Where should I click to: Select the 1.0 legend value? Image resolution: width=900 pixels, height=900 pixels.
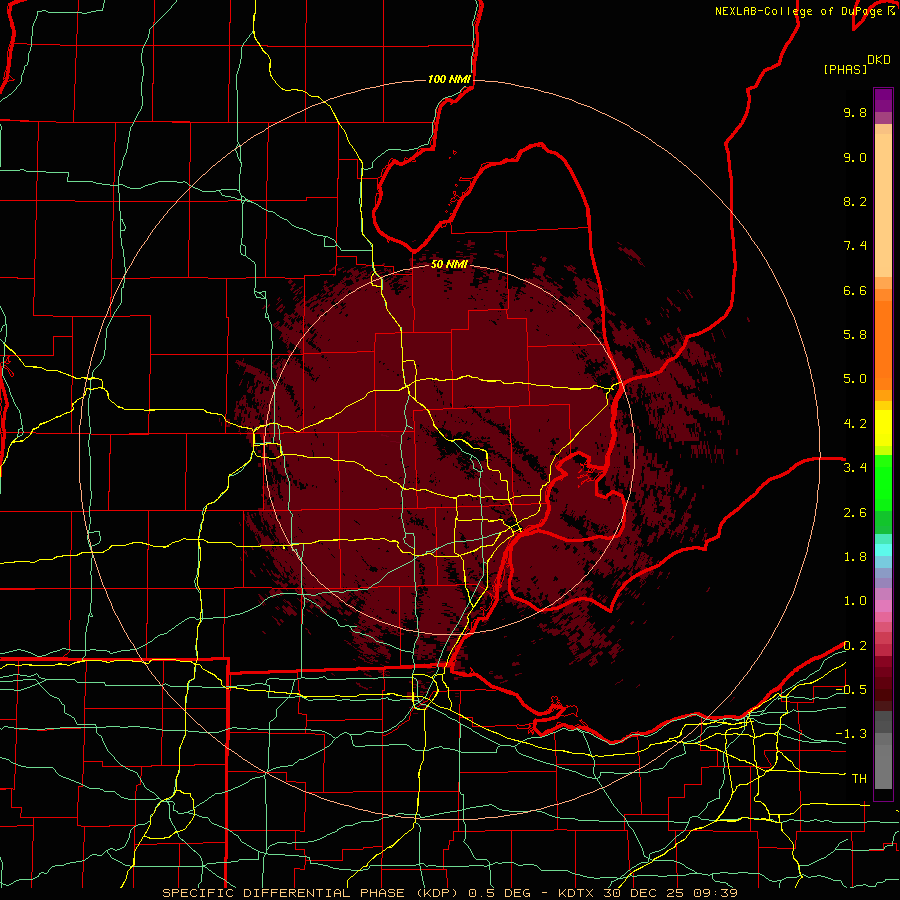[x=855, y=601]
